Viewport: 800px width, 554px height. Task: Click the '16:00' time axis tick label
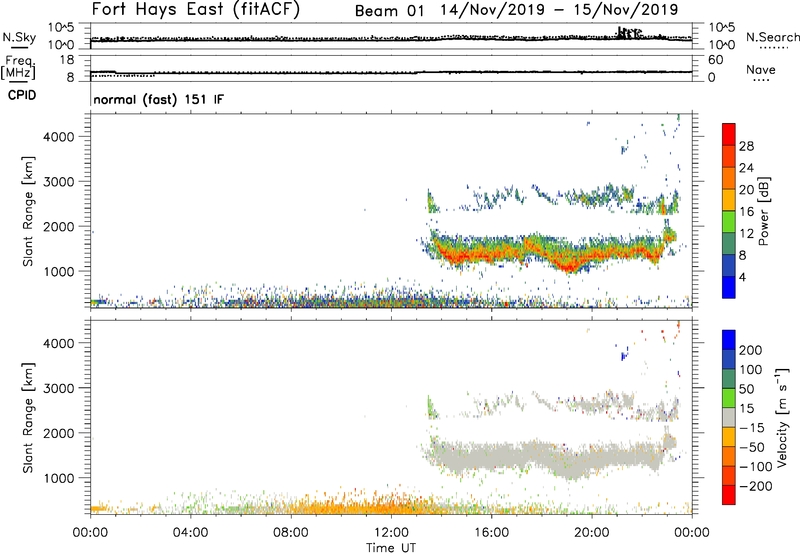(491, 533)
